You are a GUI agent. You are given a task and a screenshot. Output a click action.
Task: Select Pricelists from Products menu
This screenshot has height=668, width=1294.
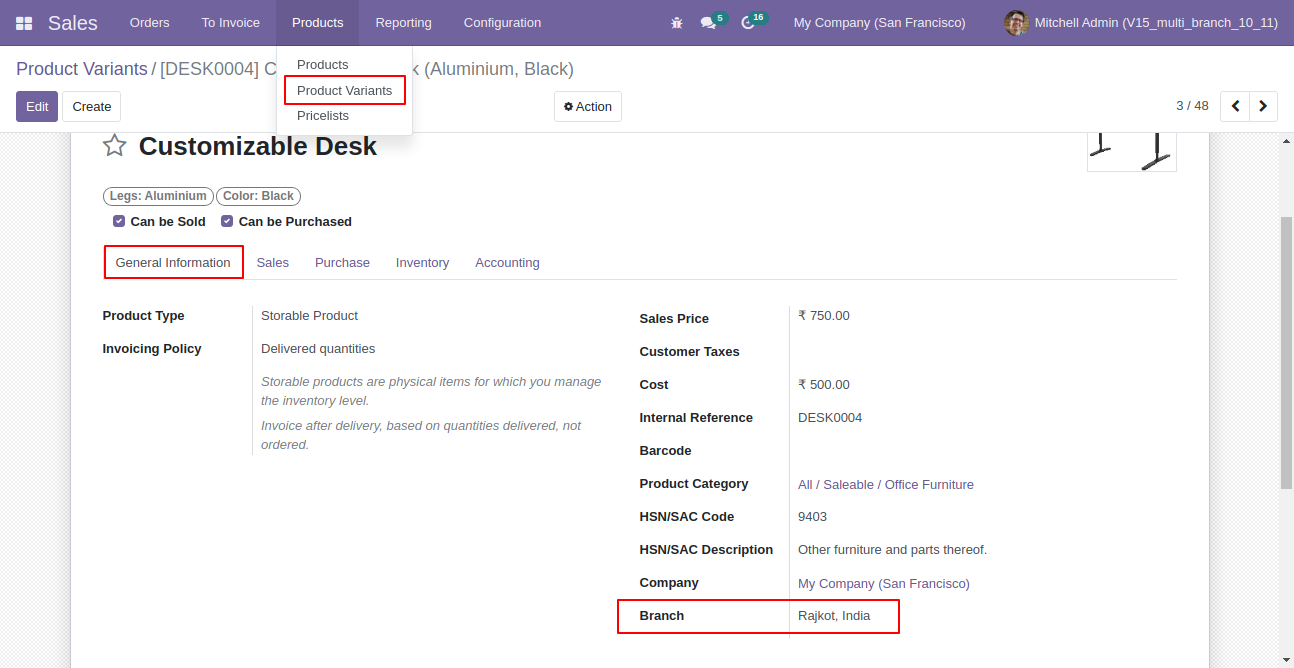click(x=323, y=116)
